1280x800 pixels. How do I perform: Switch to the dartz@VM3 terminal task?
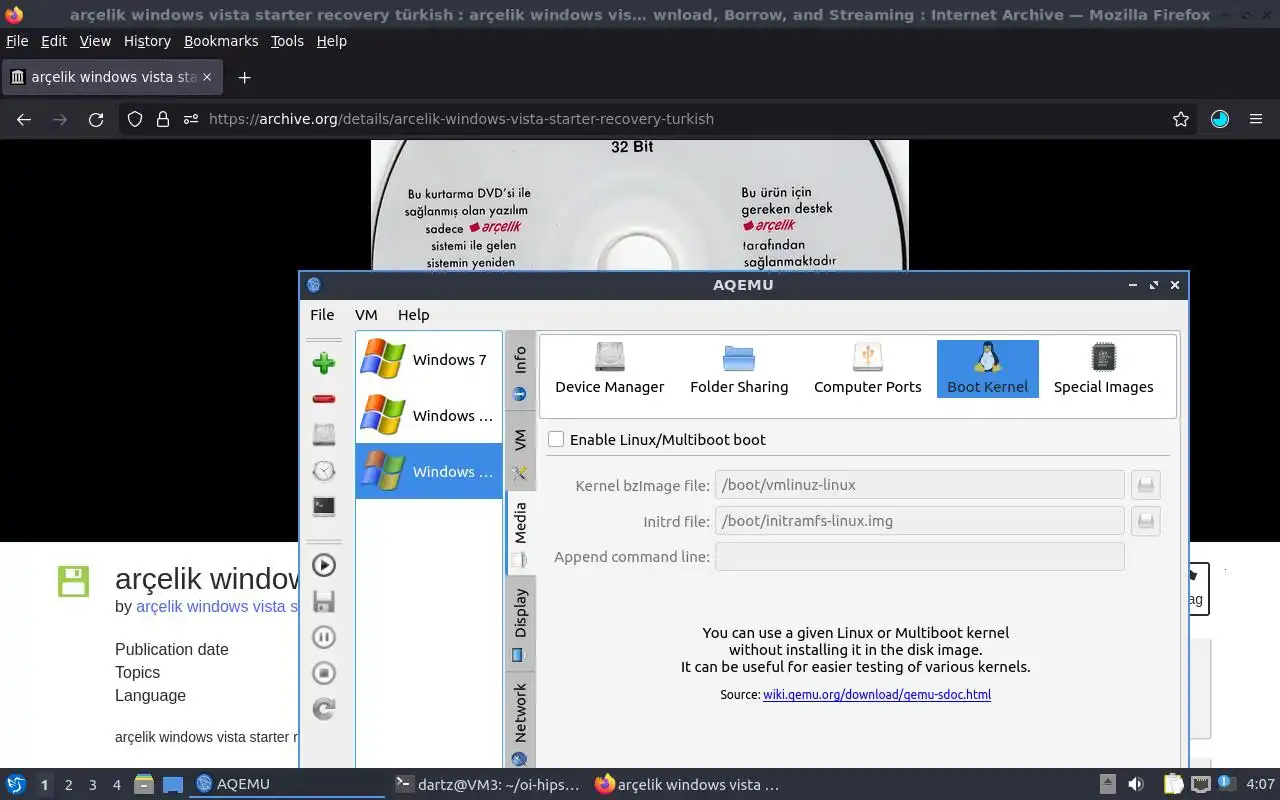(x=487, y=784)
